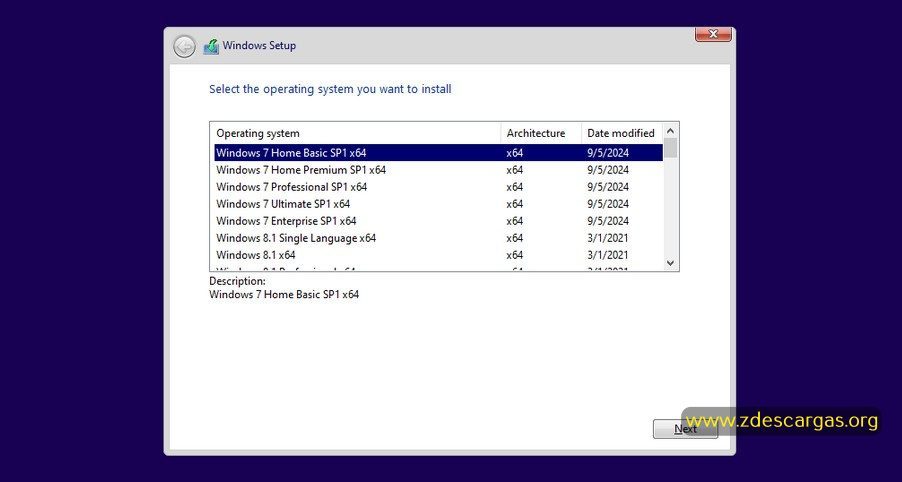This screenshot has width=902, height=482.
Task: Click the Operating system column header
Action: click(356, 133)
